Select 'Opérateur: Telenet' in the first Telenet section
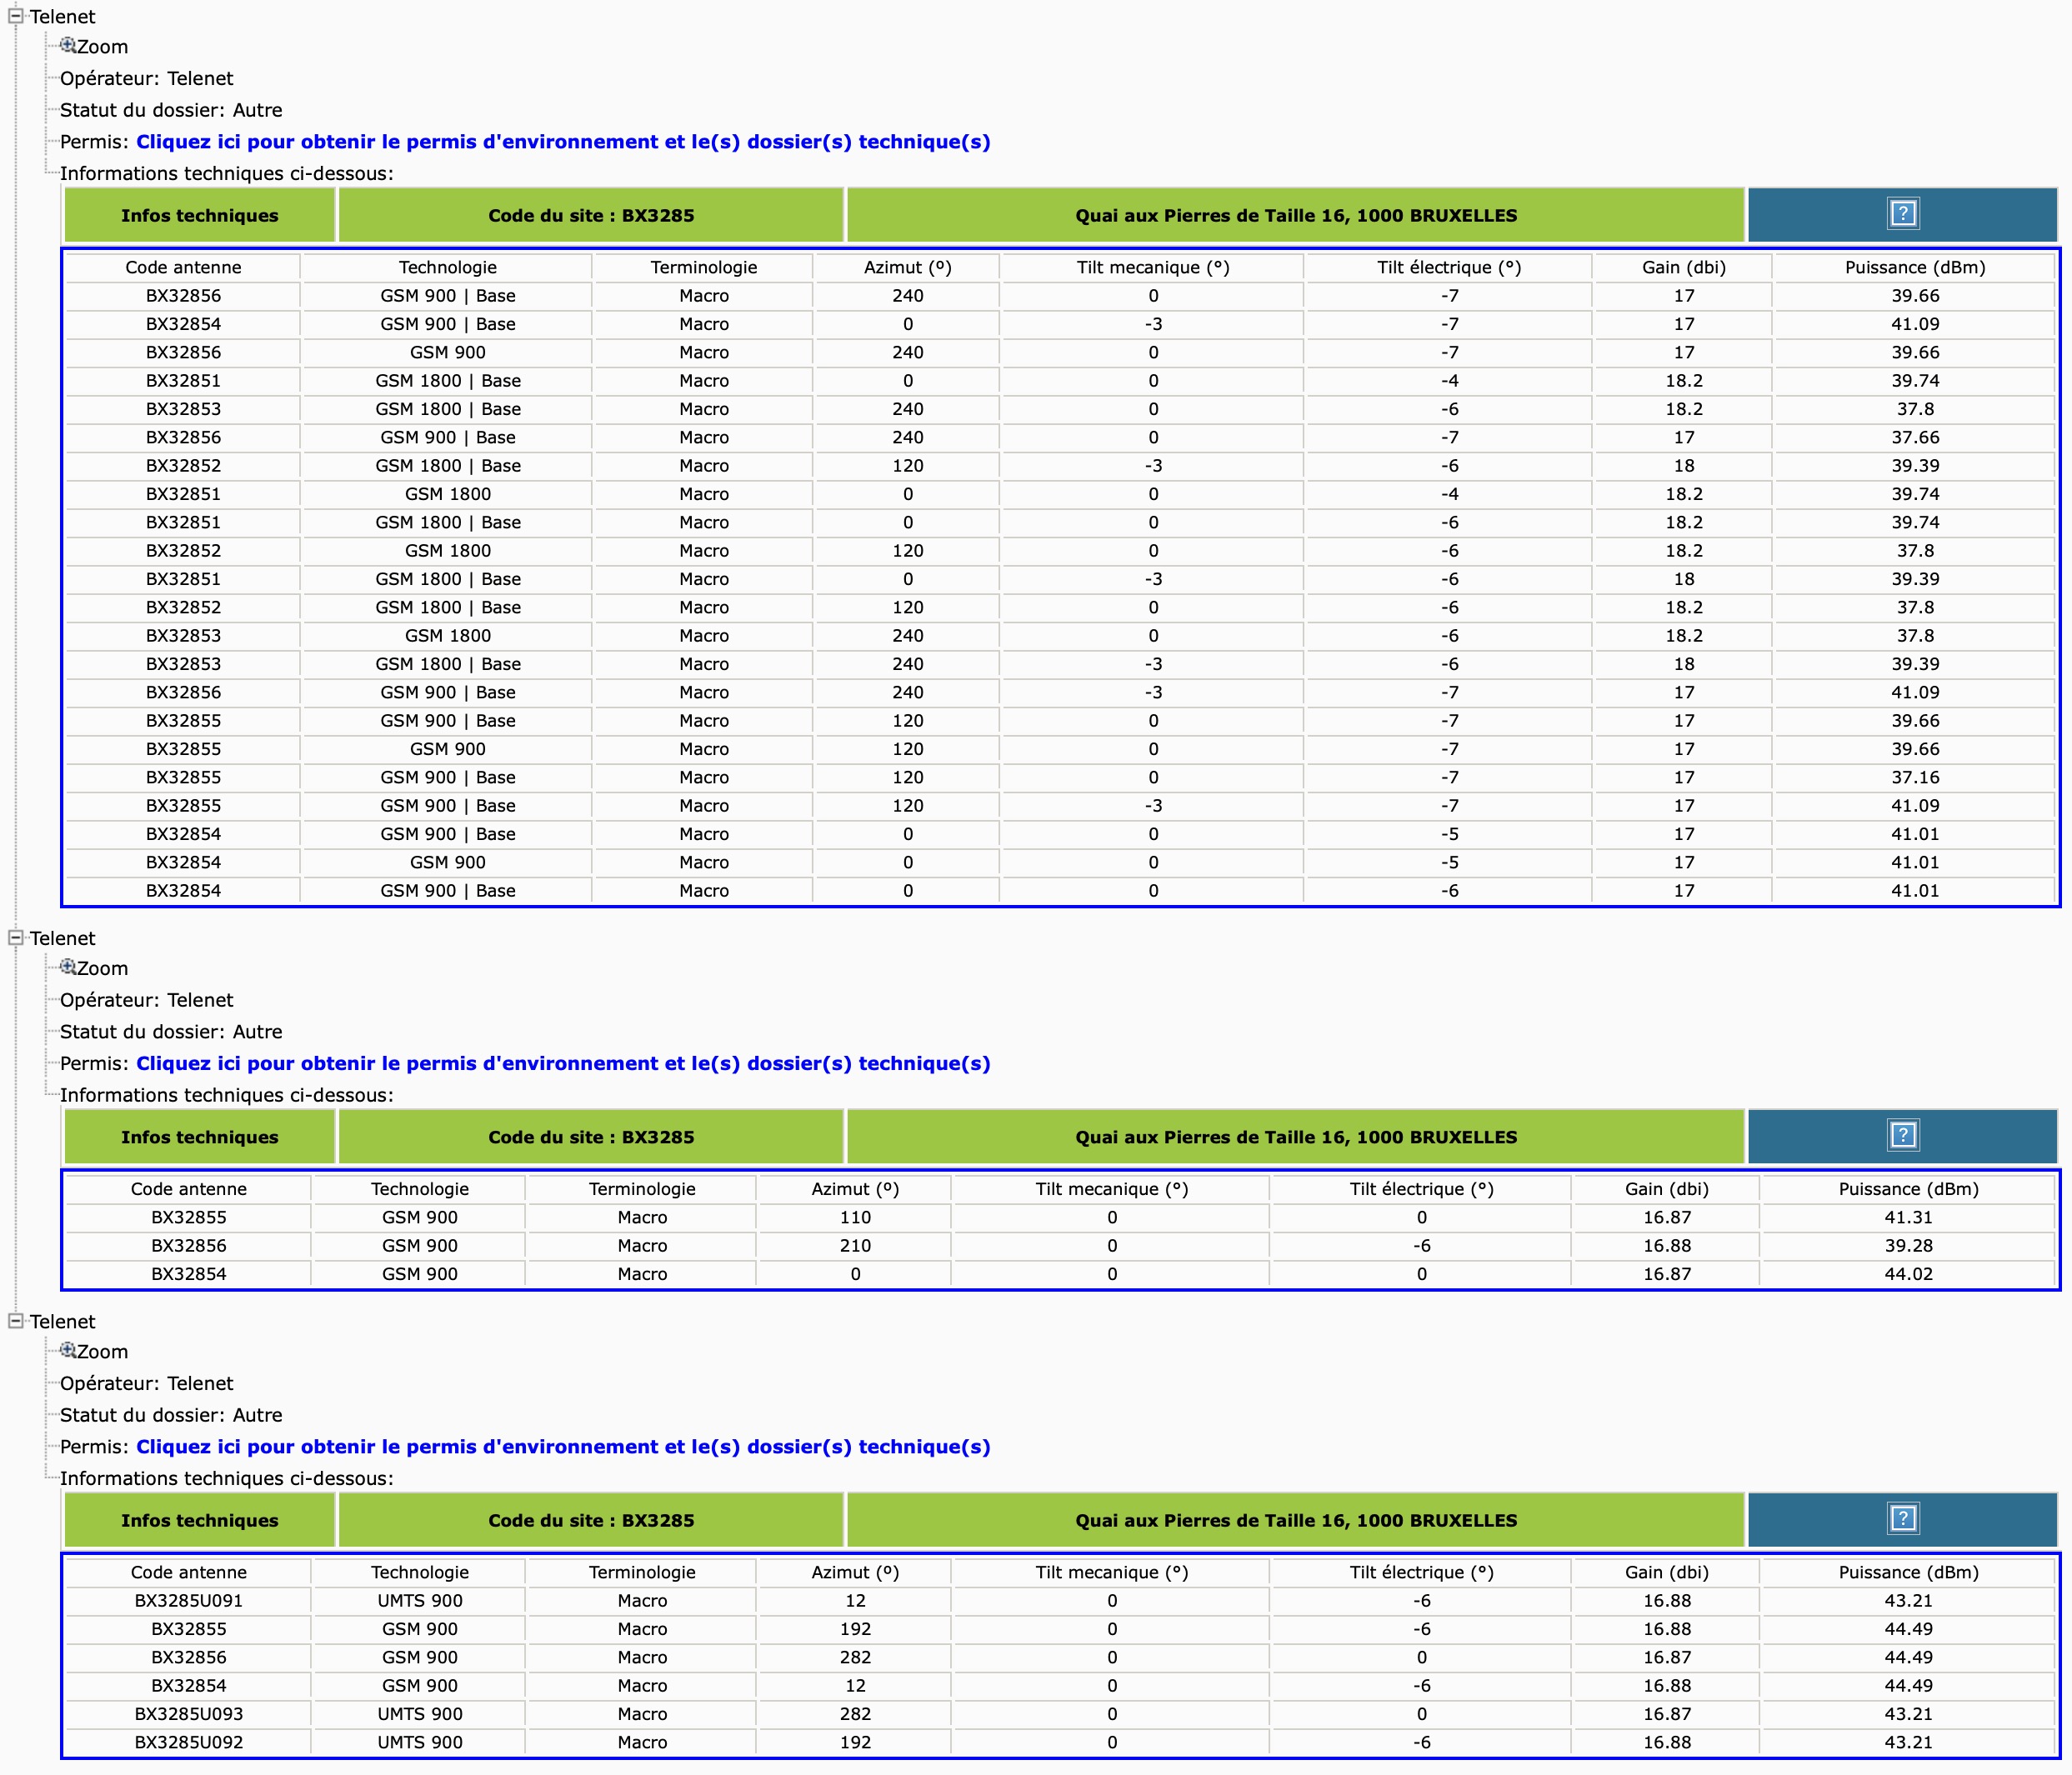Screen dimensions: 2072x1775 click(x=146, y=78)
